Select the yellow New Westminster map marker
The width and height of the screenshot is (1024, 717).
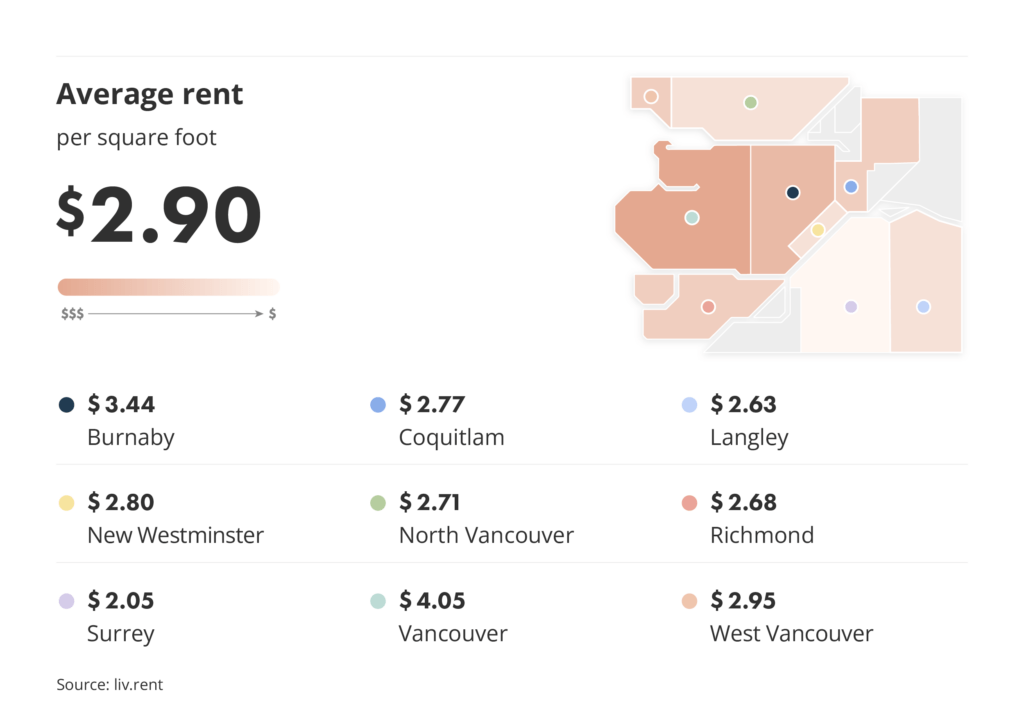point(817,230)
